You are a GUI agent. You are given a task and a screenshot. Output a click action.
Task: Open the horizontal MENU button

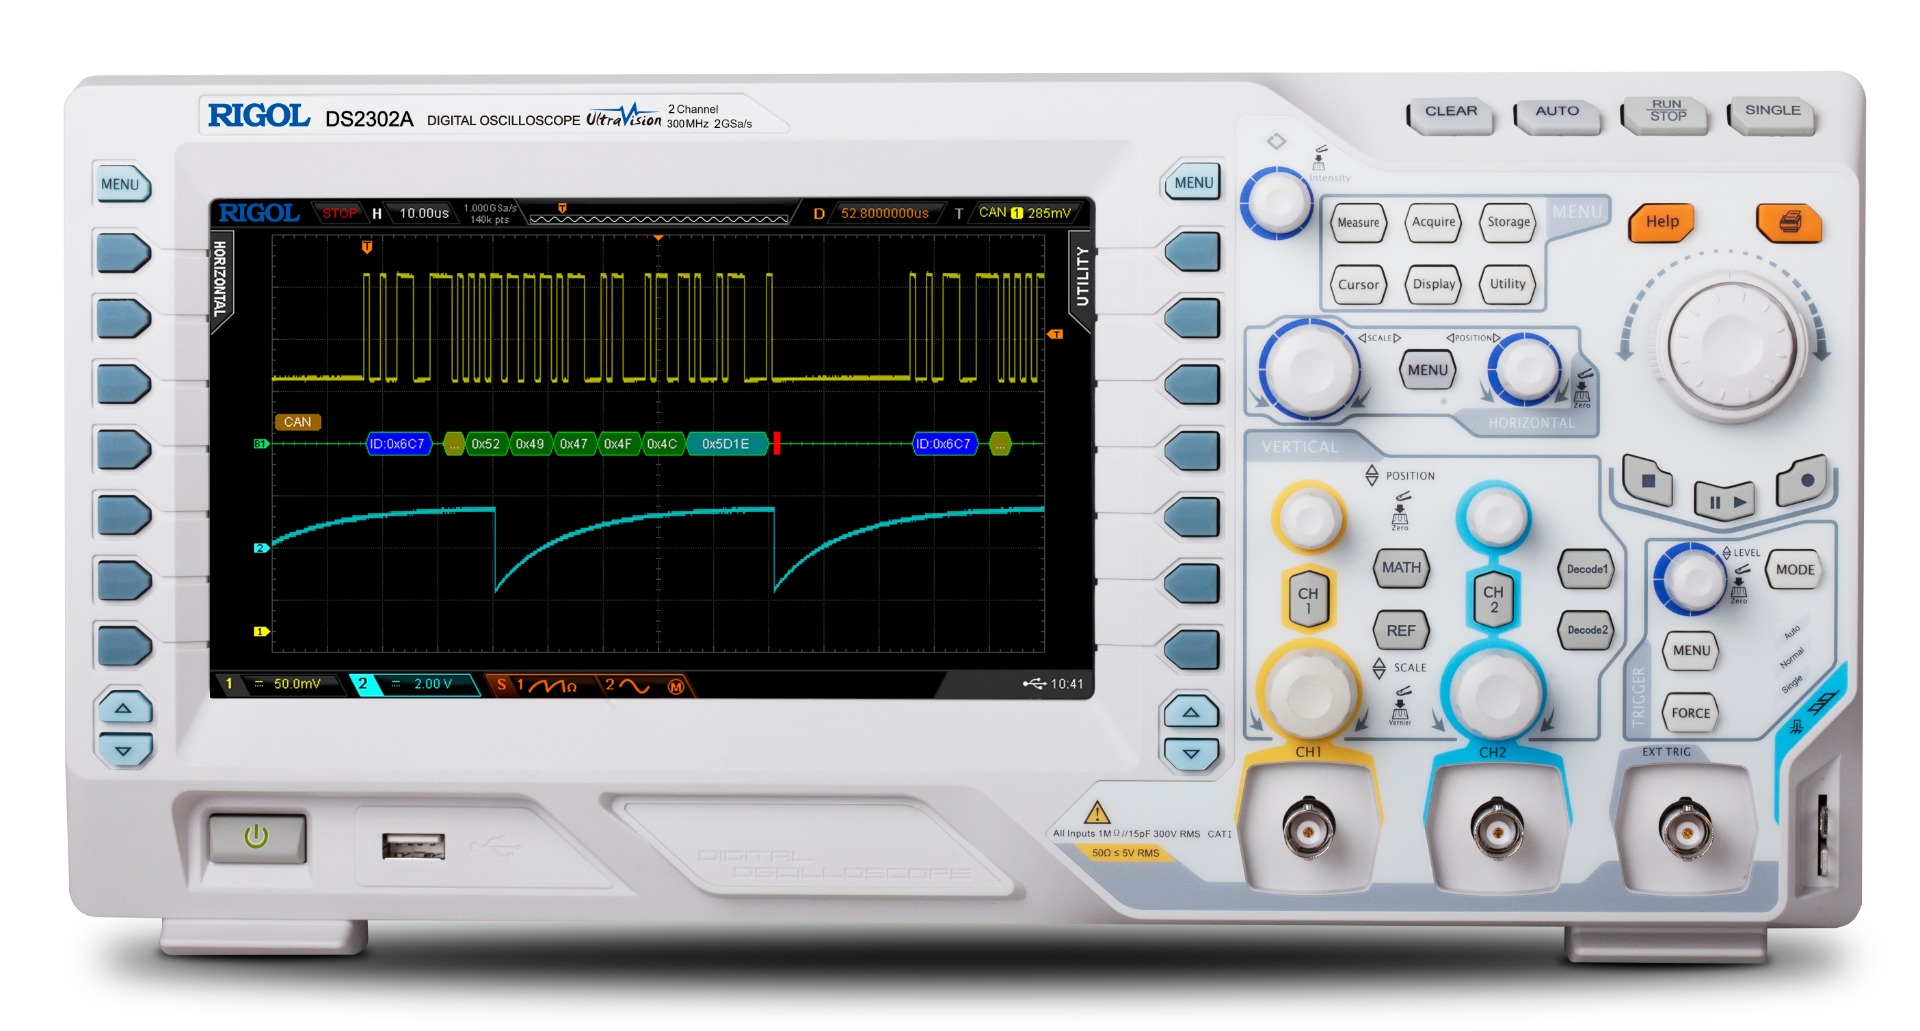click(1427, 370)
